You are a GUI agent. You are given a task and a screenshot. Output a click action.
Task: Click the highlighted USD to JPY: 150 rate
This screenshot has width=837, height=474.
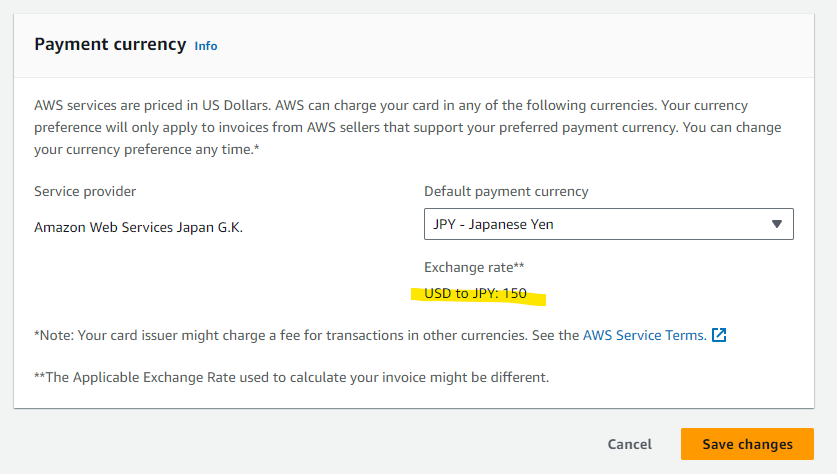coord(475,294)
